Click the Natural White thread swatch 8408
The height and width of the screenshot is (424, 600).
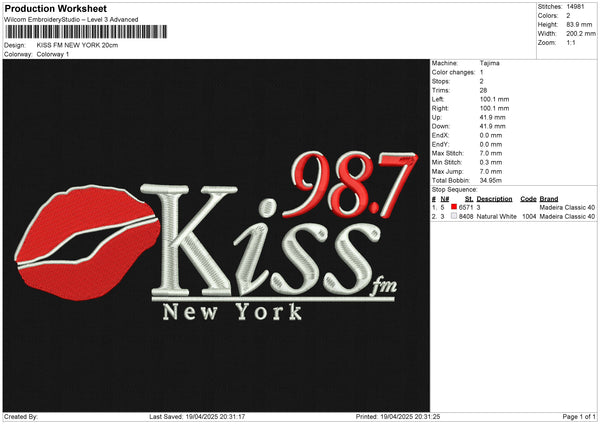[454, 216]
